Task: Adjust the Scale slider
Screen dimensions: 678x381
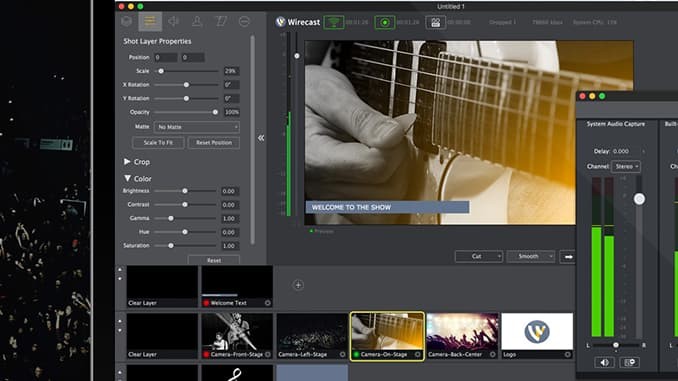Action: click(187, 71)
